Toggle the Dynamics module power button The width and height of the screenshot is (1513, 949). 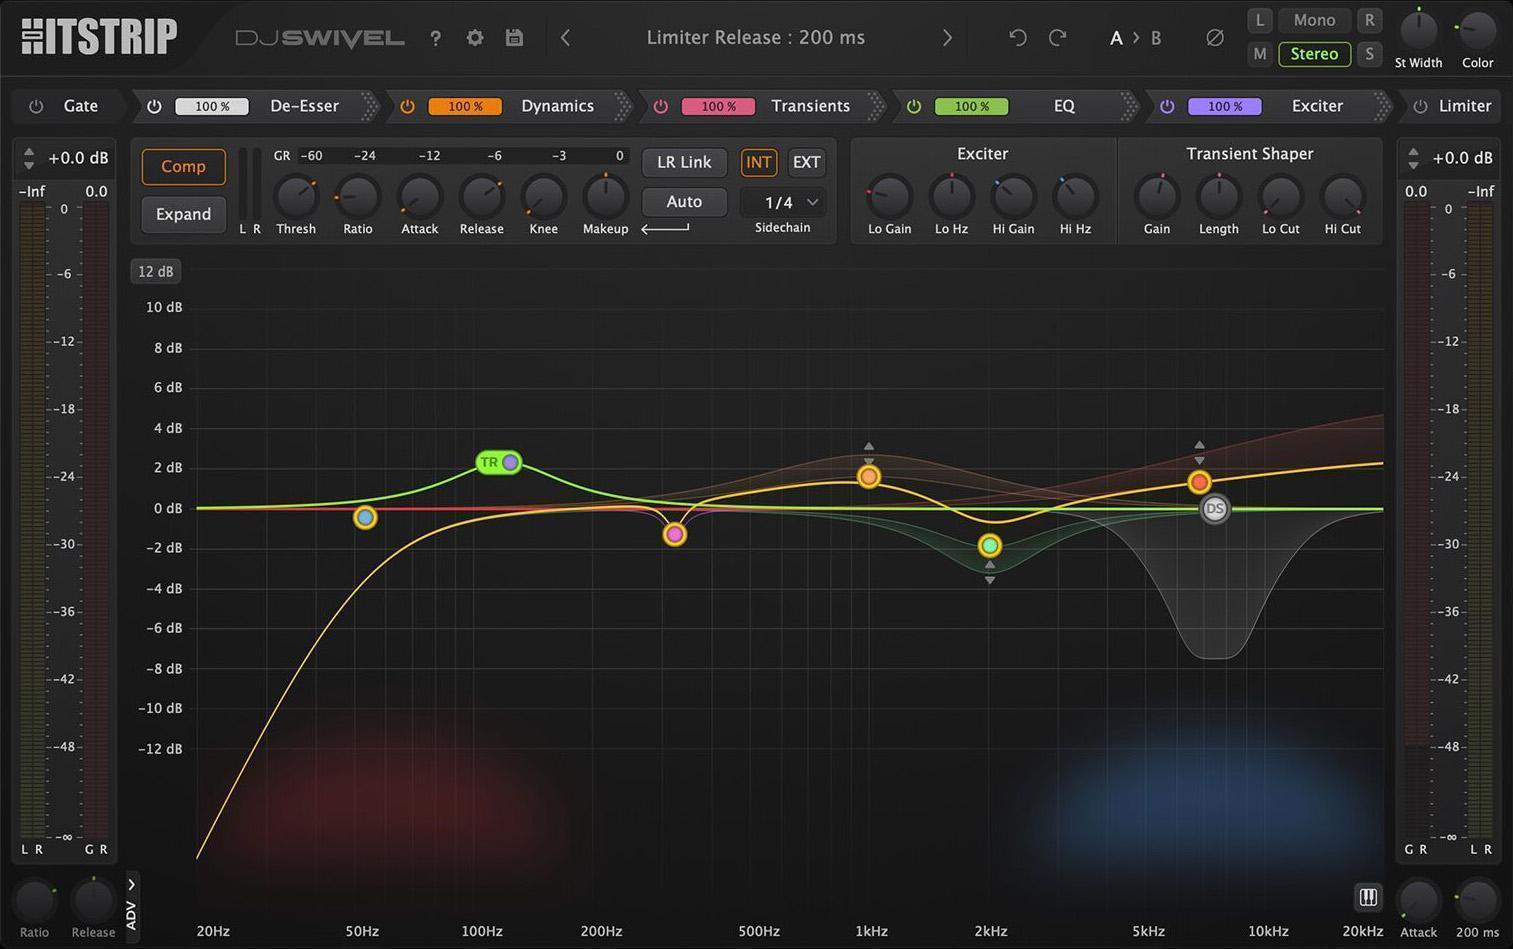pos(407,105)
